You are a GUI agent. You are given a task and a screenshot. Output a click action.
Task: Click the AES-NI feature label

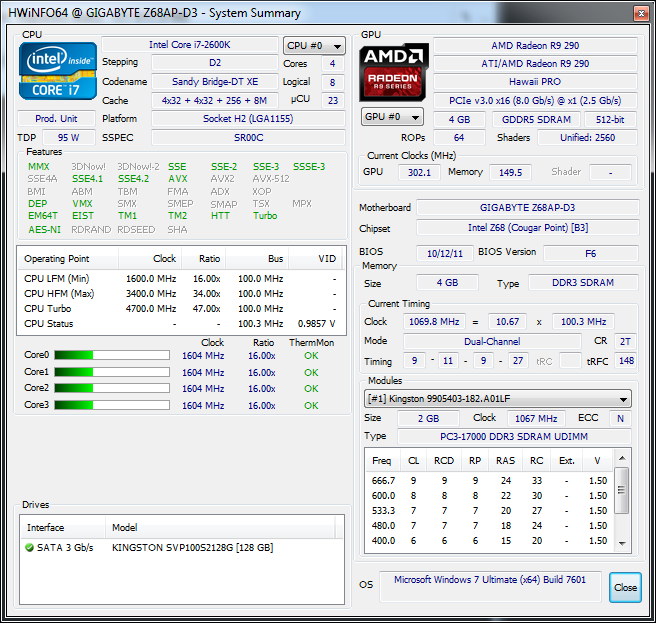44,229
